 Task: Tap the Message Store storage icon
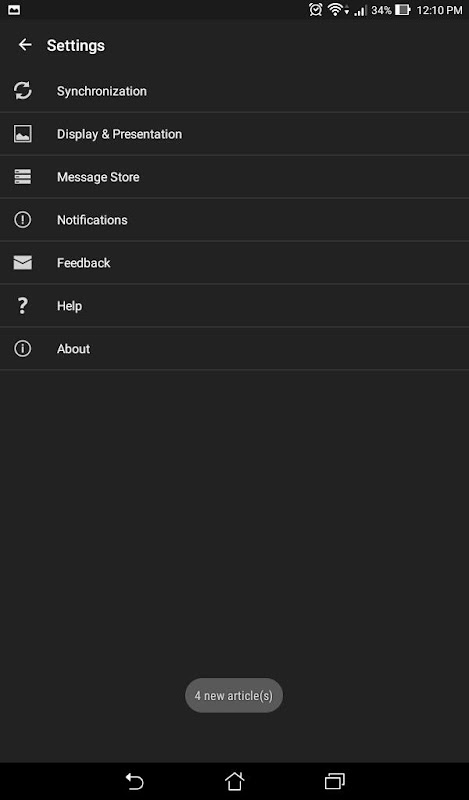pos(22,177)
